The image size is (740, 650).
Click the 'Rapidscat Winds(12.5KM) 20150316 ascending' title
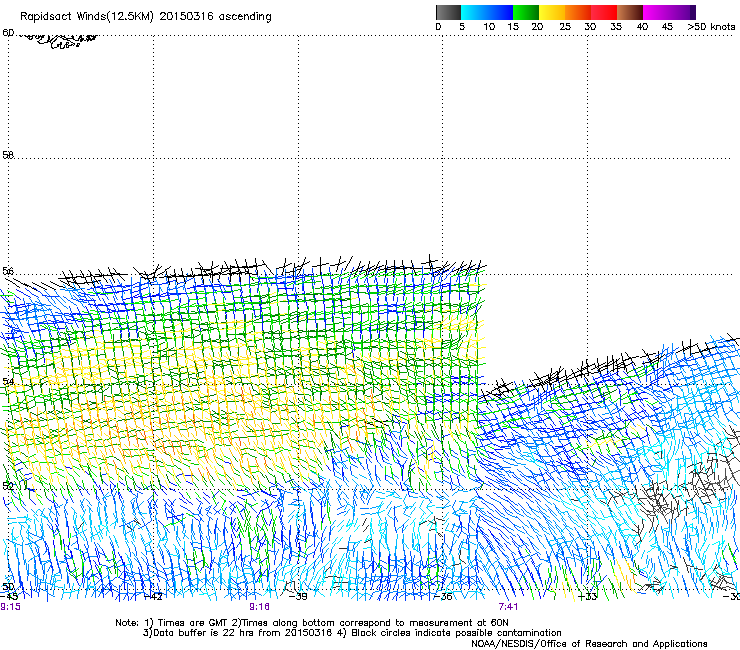(x=146, y=17)
